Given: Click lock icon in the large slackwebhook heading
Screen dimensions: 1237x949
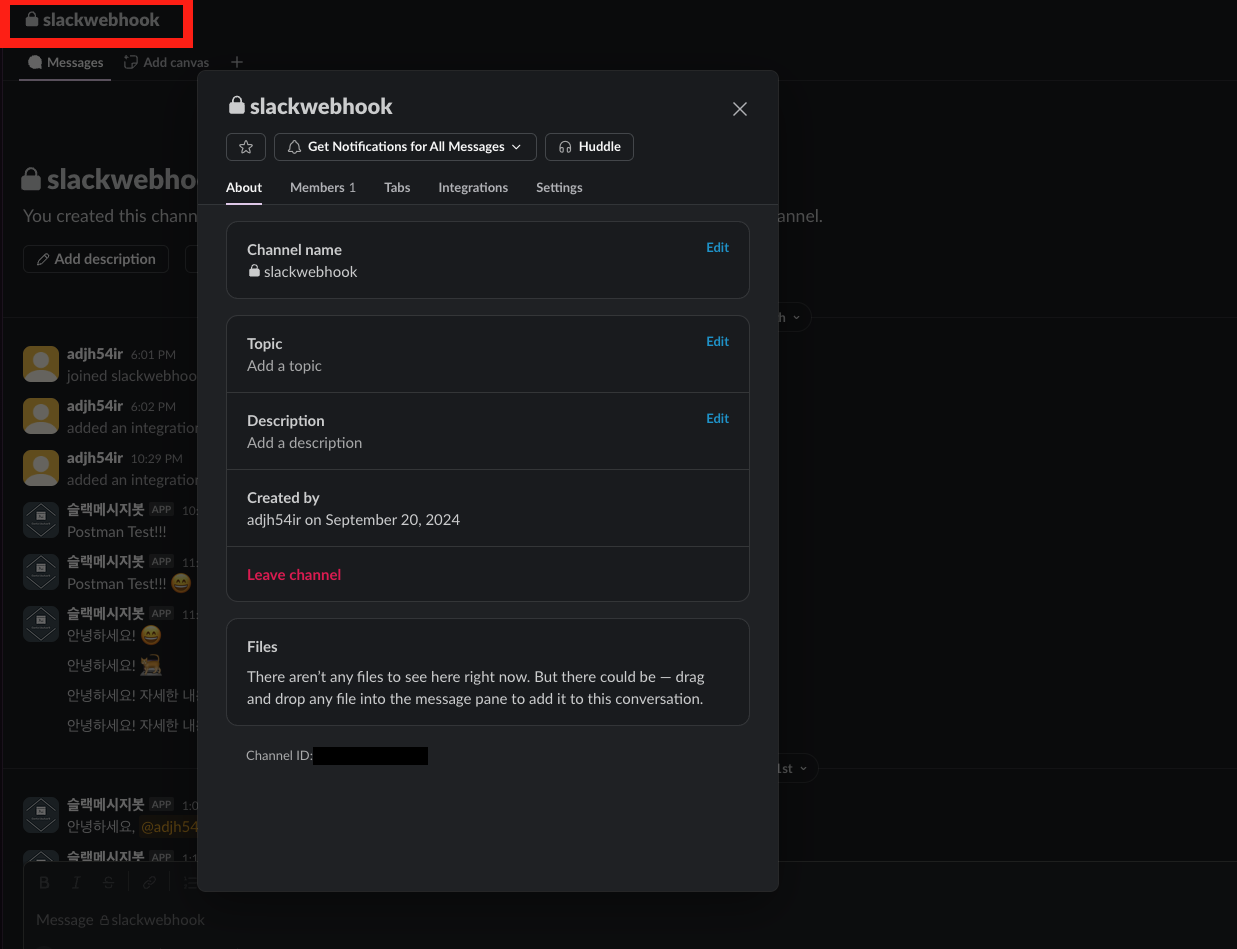Looking at the screenshot, I should click(32, 180).
